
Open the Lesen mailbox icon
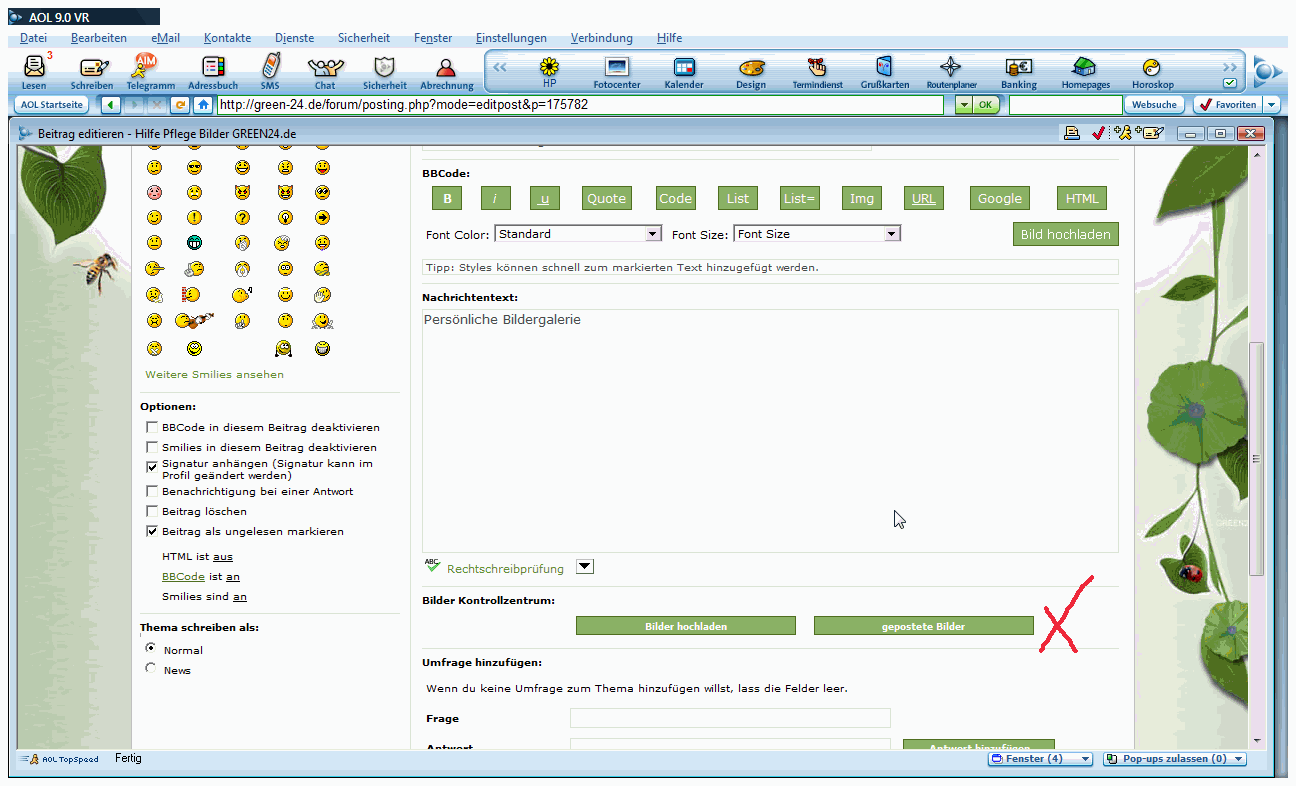(34, 68)
